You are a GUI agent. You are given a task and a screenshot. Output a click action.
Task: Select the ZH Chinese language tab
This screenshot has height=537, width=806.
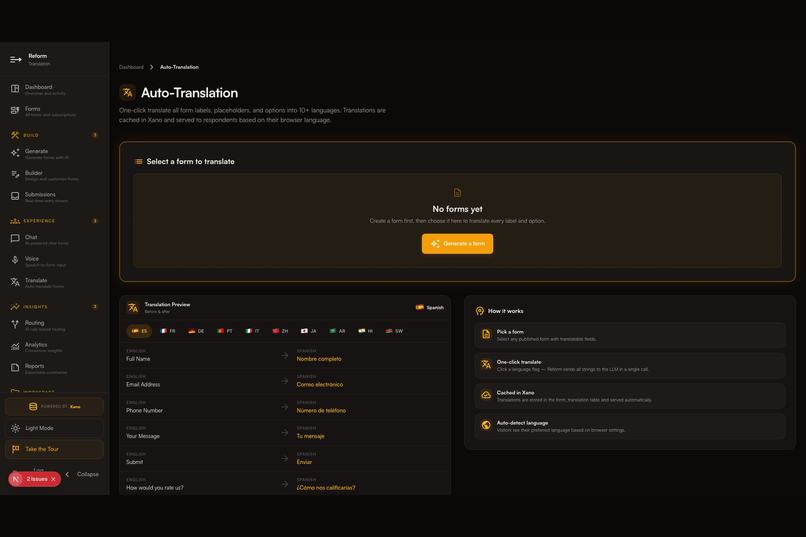(x=280, y=331)
